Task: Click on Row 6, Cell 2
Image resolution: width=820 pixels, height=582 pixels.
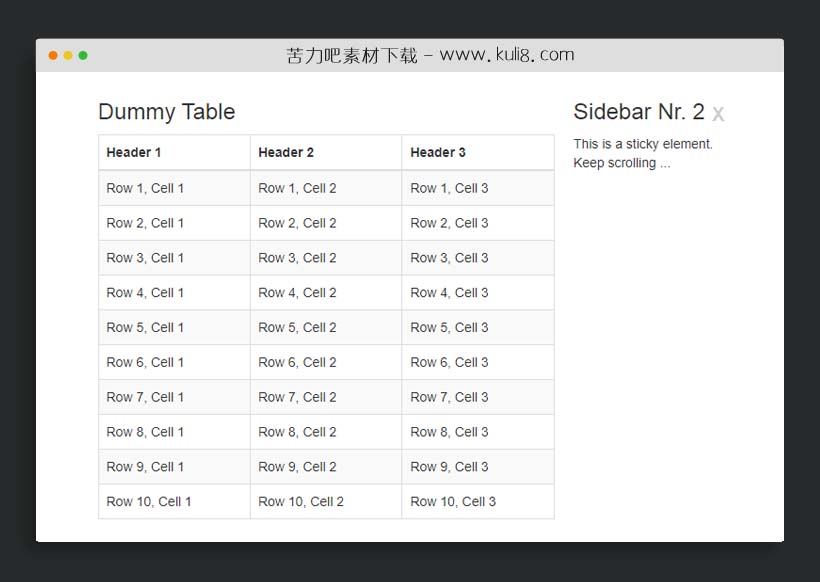Action: [x=297, y=363]
